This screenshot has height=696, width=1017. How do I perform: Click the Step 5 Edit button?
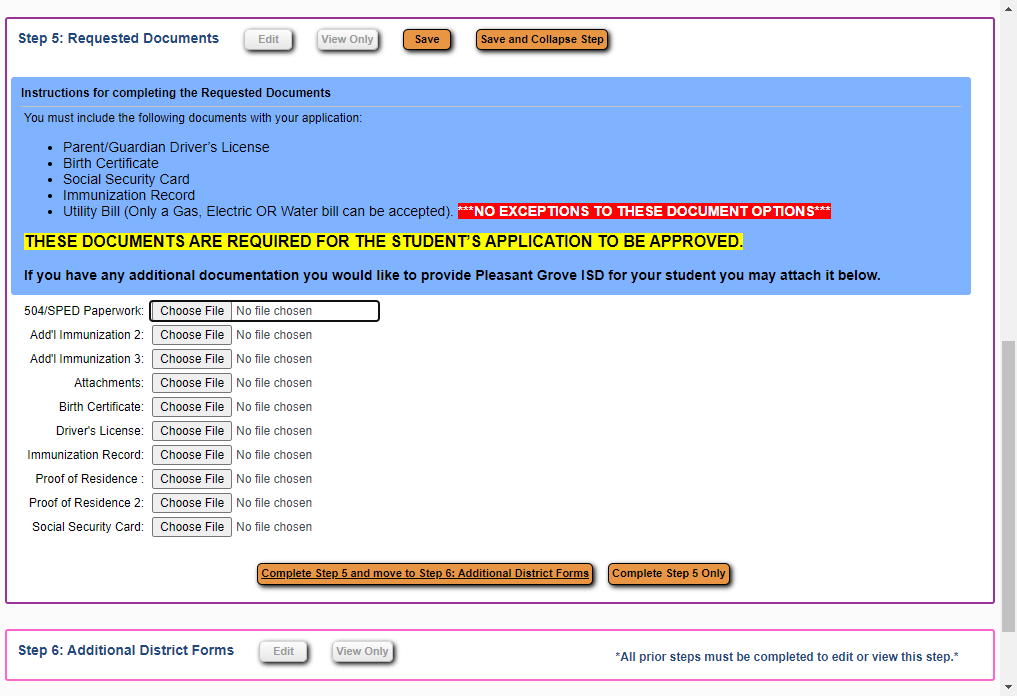tap(268, 40)
